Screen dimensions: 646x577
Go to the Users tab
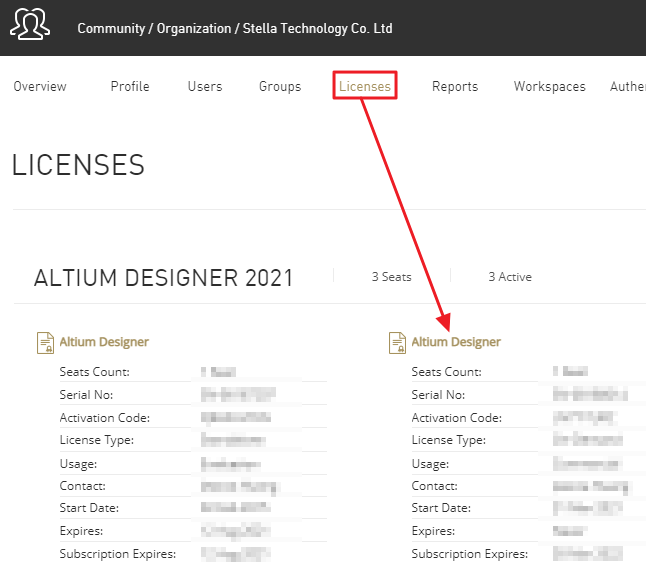[x=205, y=87]
